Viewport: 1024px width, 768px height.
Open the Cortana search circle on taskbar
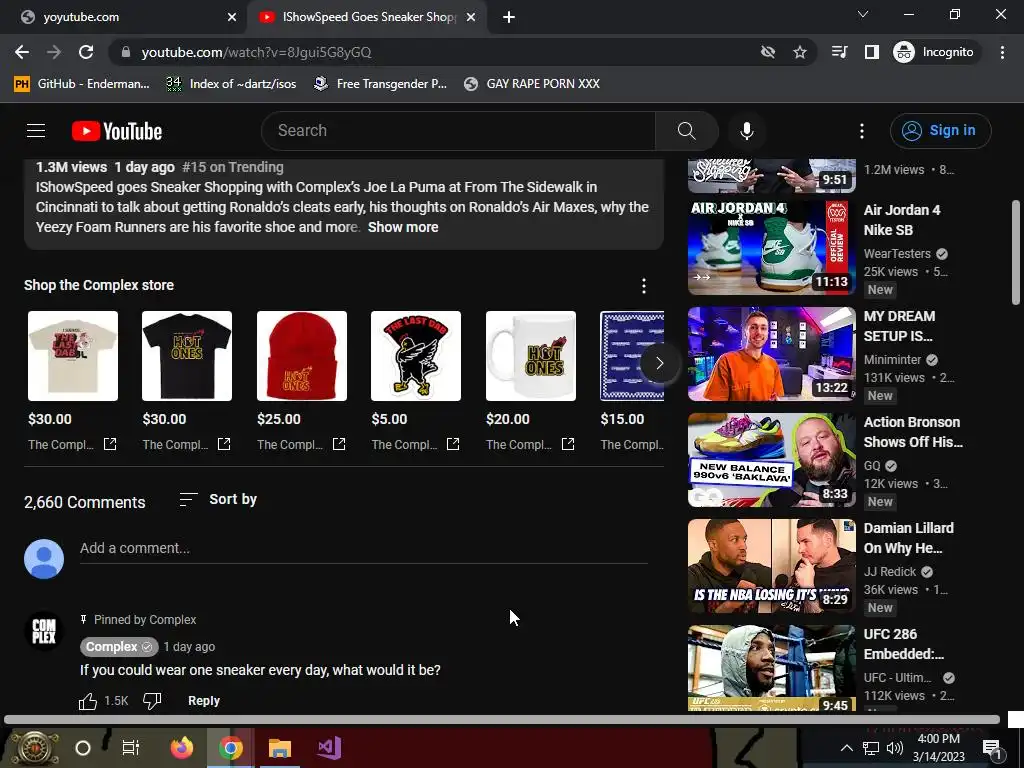83,748
